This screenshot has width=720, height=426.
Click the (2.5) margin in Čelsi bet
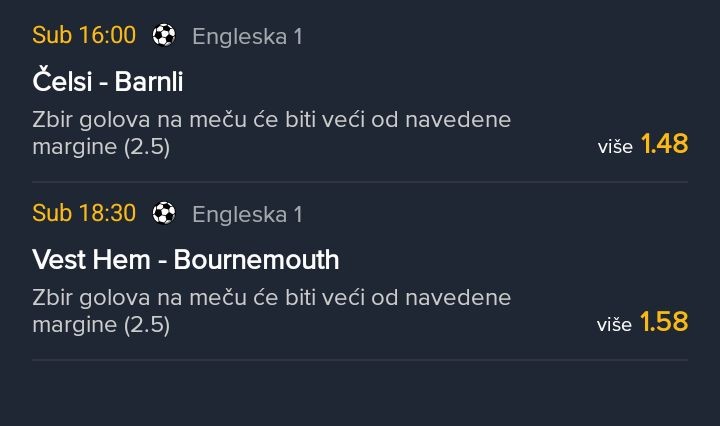pos(147,147)
